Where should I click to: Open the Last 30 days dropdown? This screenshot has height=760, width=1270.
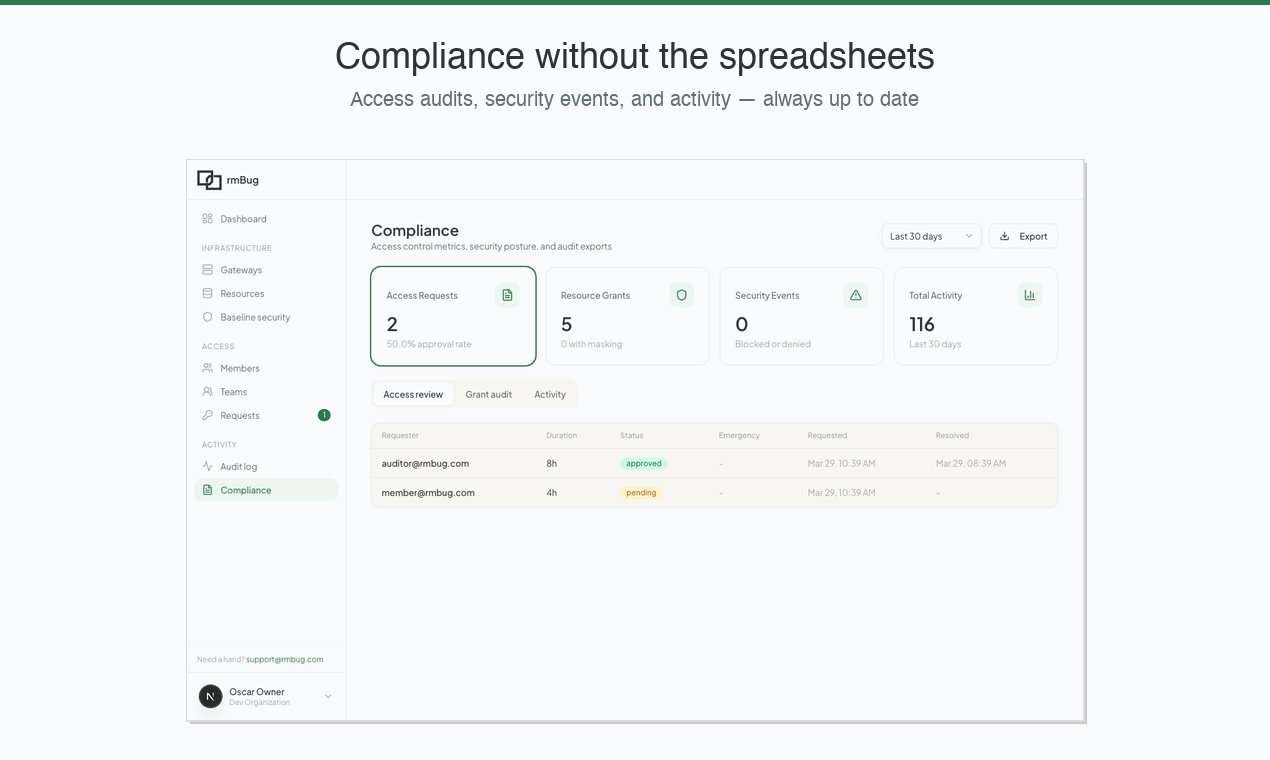coord(931,237)
